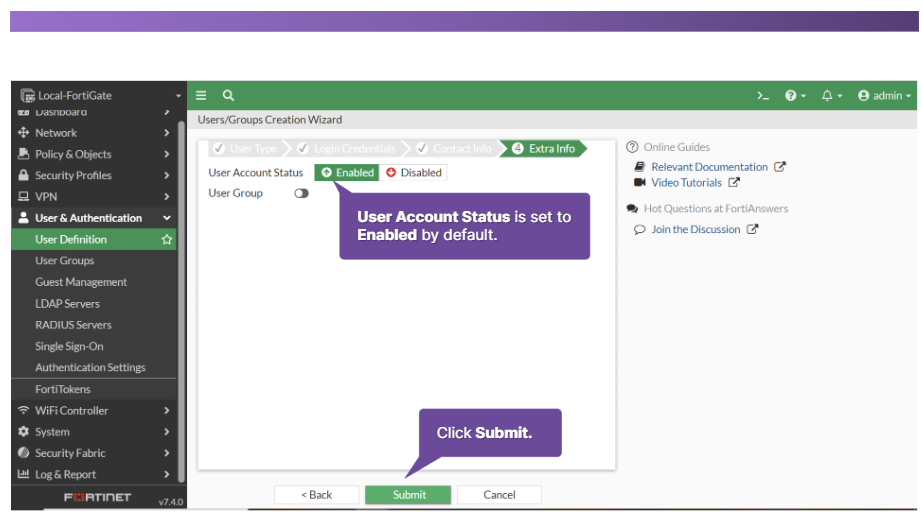Click the Fortinet logo in sidebar footer
The image size is (923, 524).
click(97, 498)
